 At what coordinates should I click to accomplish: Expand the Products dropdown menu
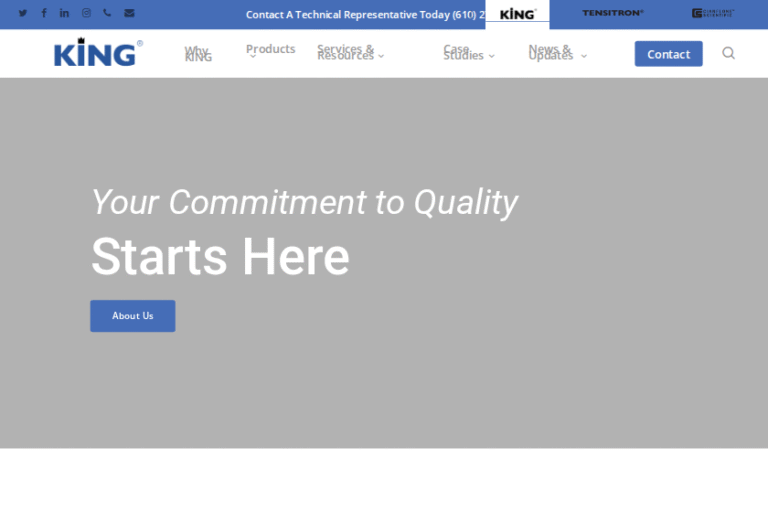coord(270,50)
